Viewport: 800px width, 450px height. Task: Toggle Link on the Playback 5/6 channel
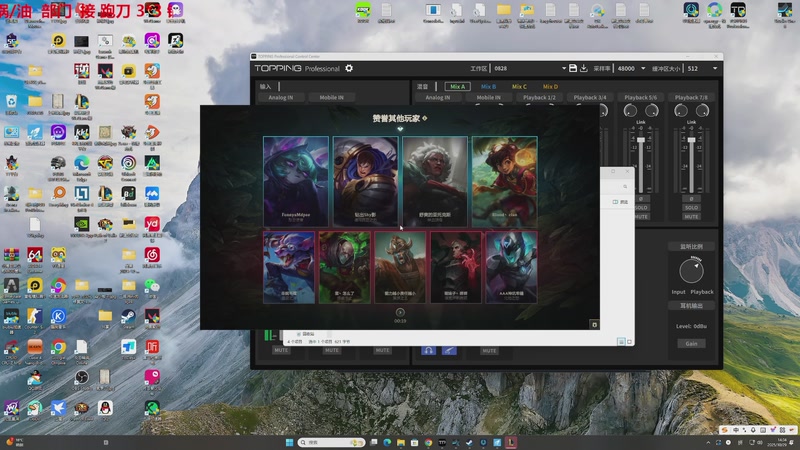[x=641, y=122]
